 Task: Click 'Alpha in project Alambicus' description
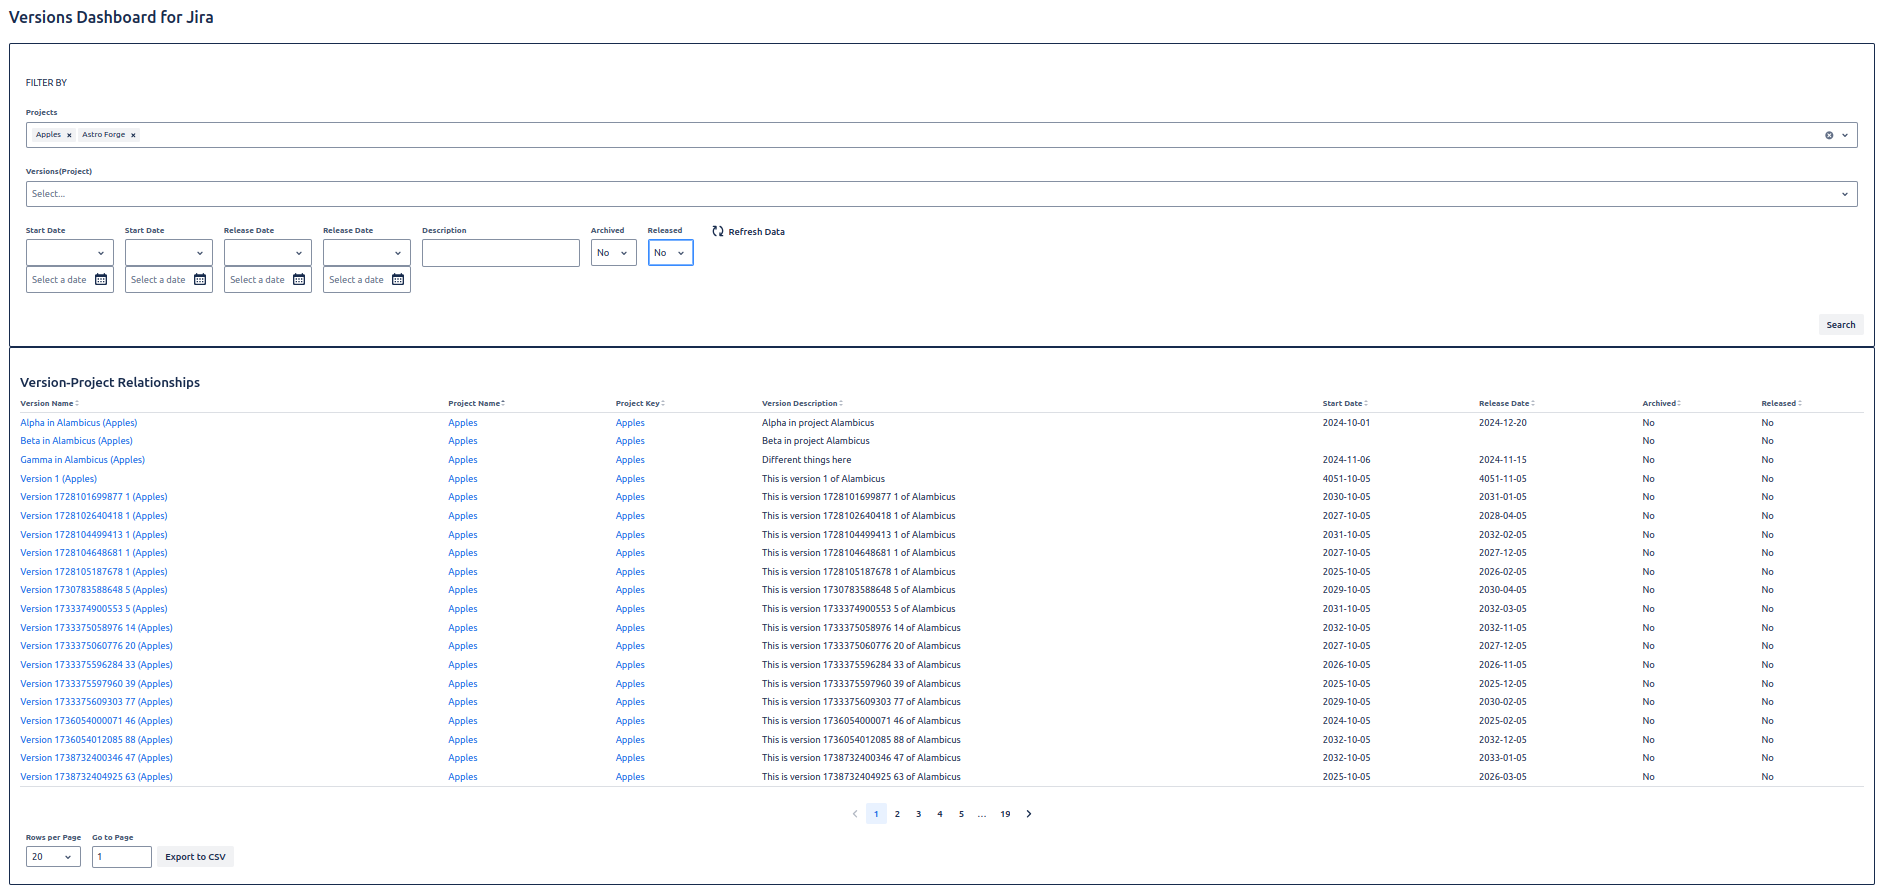pyautogui.click(x=818, y=423)
